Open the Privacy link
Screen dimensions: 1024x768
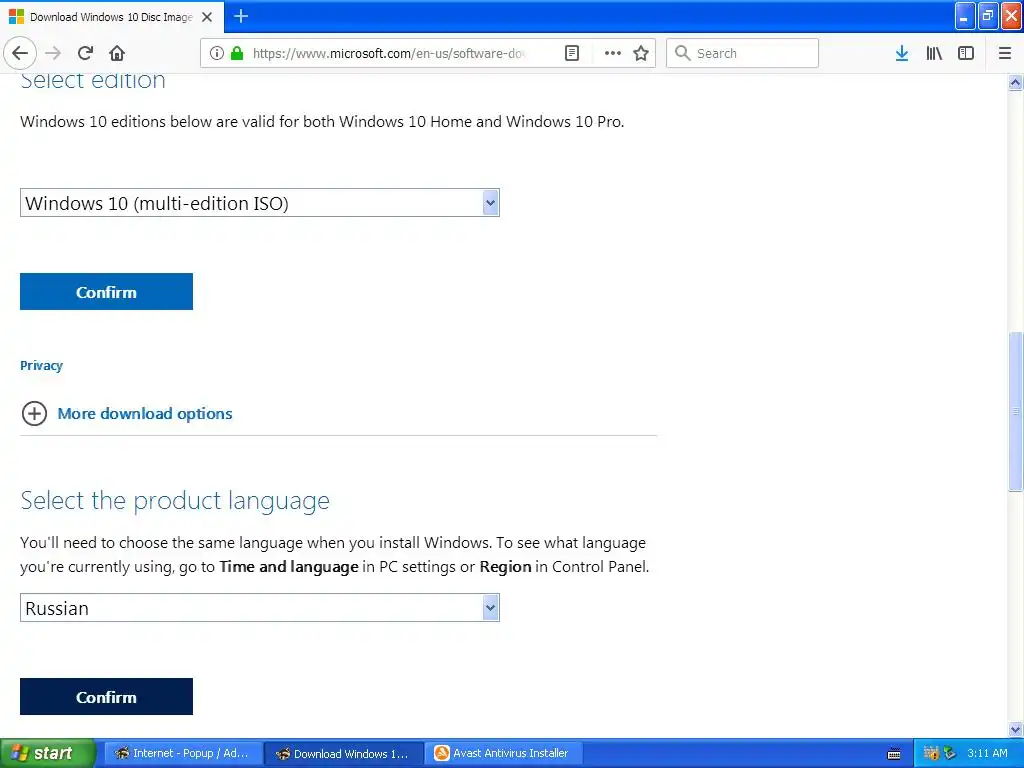coord(41,366)
